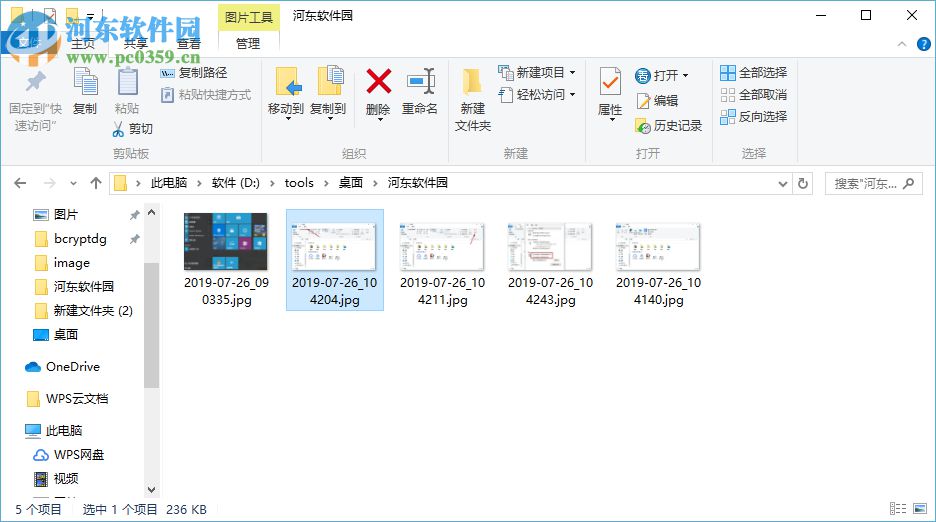Screen dimensions: 936x522
Task: Open file Properties
Action: click(610, 94)
